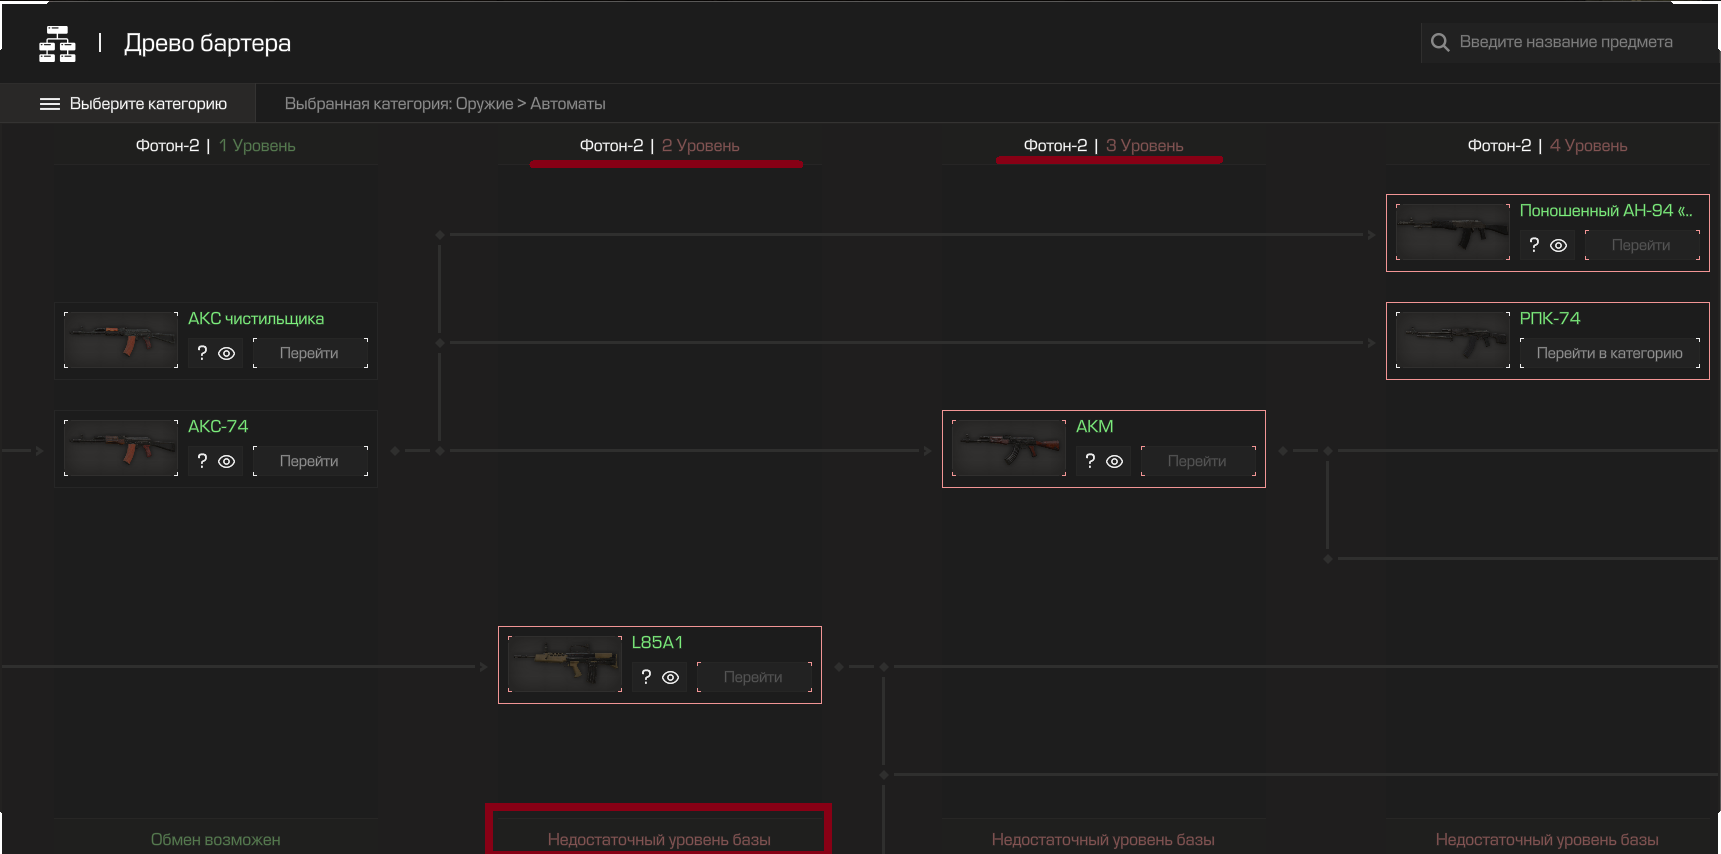Click the АКМ weapon thumbnail

pyautogui.click(x=1009, y=448)
